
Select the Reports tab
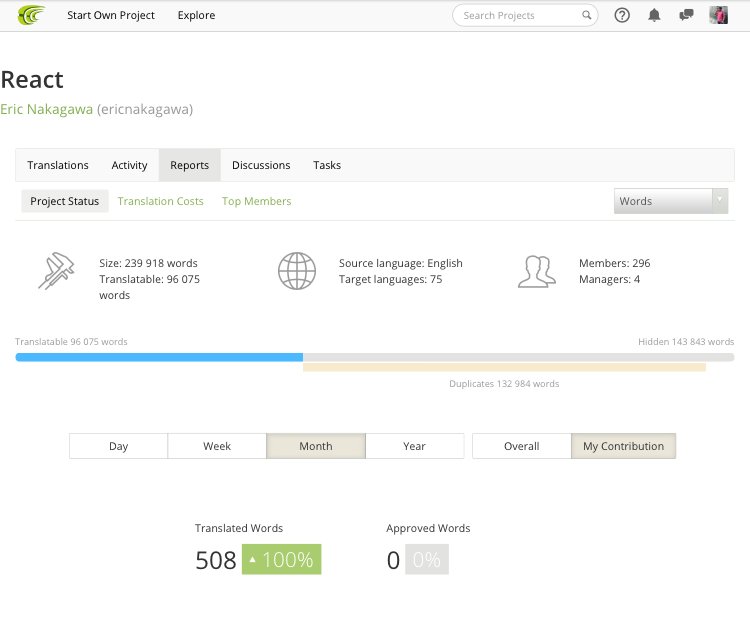point(189,165)
